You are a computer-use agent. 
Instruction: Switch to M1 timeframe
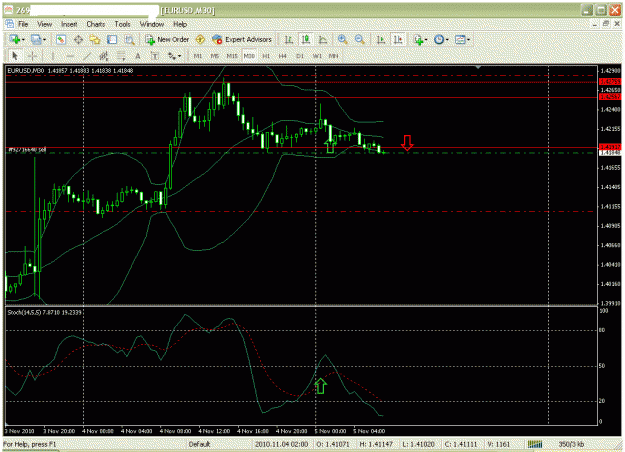tap(198, 56)
